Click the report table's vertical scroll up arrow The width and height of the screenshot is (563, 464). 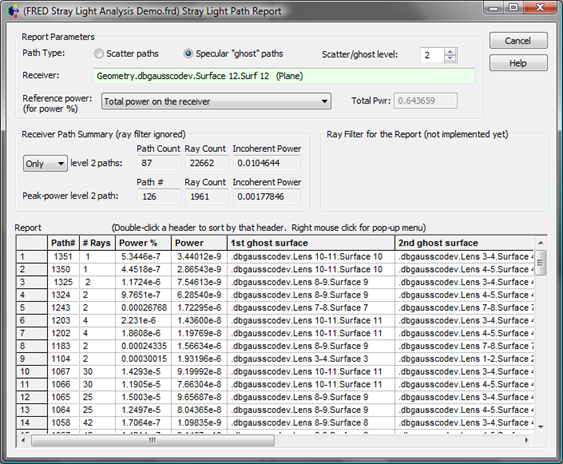coord(541,243)
